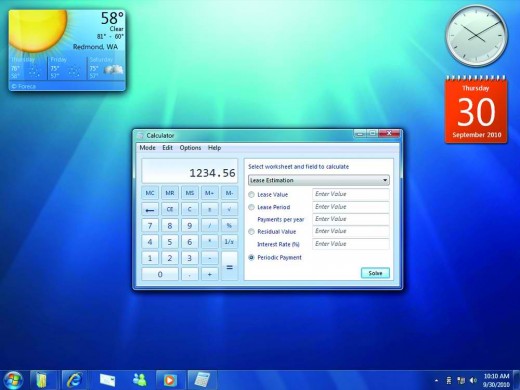Expand the Lease Estimation worksheet dropdown
This screenshot has width=520, height=390.
319,180
